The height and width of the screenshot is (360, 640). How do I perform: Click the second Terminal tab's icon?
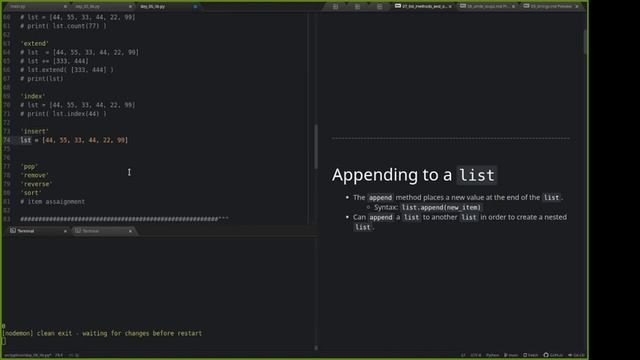78,231
